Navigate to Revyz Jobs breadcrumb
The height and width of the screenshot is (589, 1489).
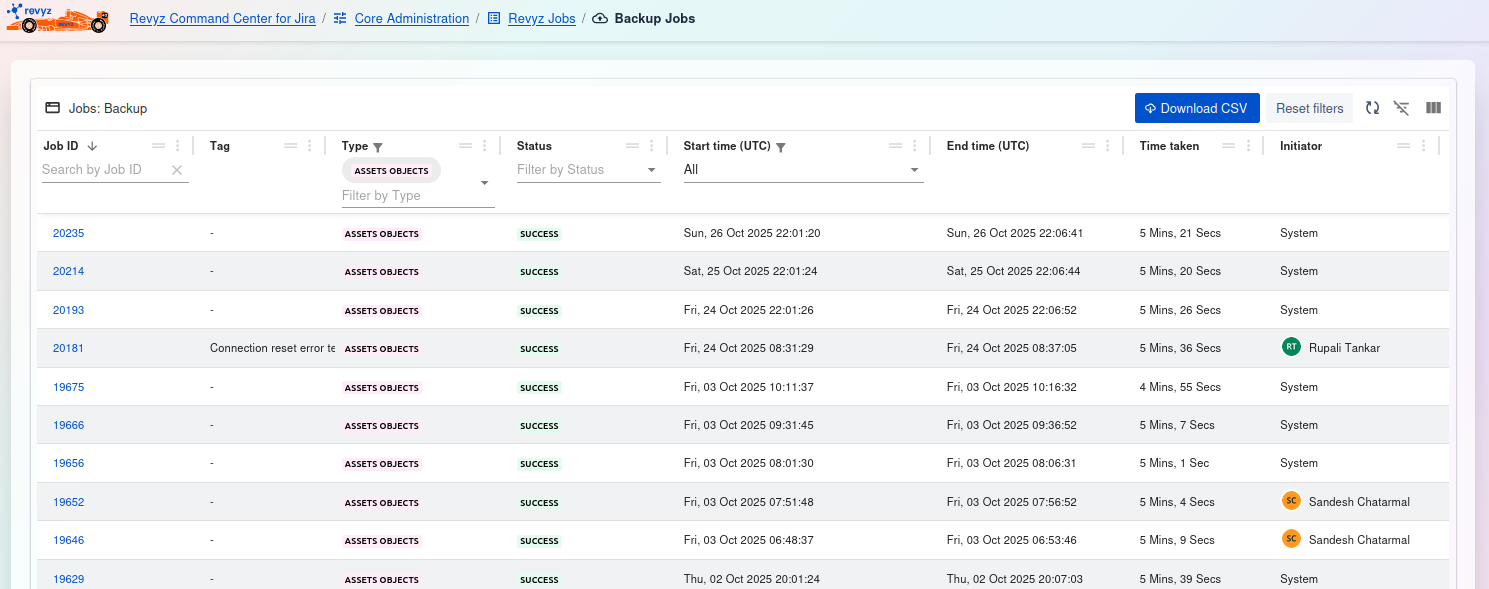[541, 19]
